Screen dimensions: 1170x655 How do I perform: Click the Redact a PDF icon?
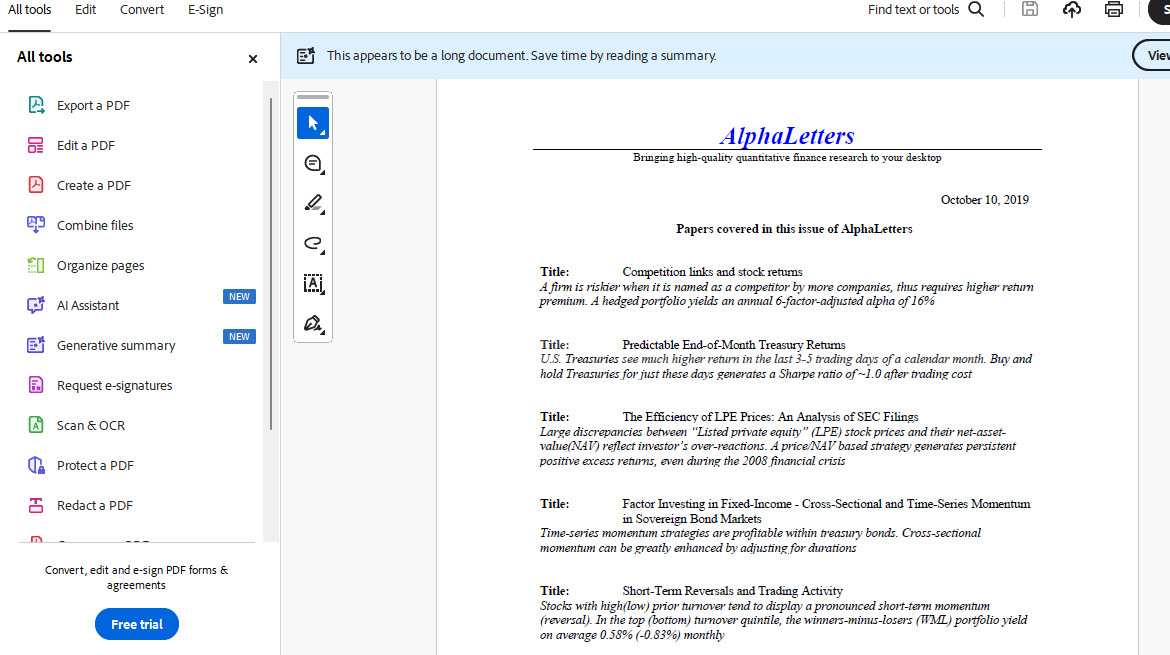coord(36,505)
